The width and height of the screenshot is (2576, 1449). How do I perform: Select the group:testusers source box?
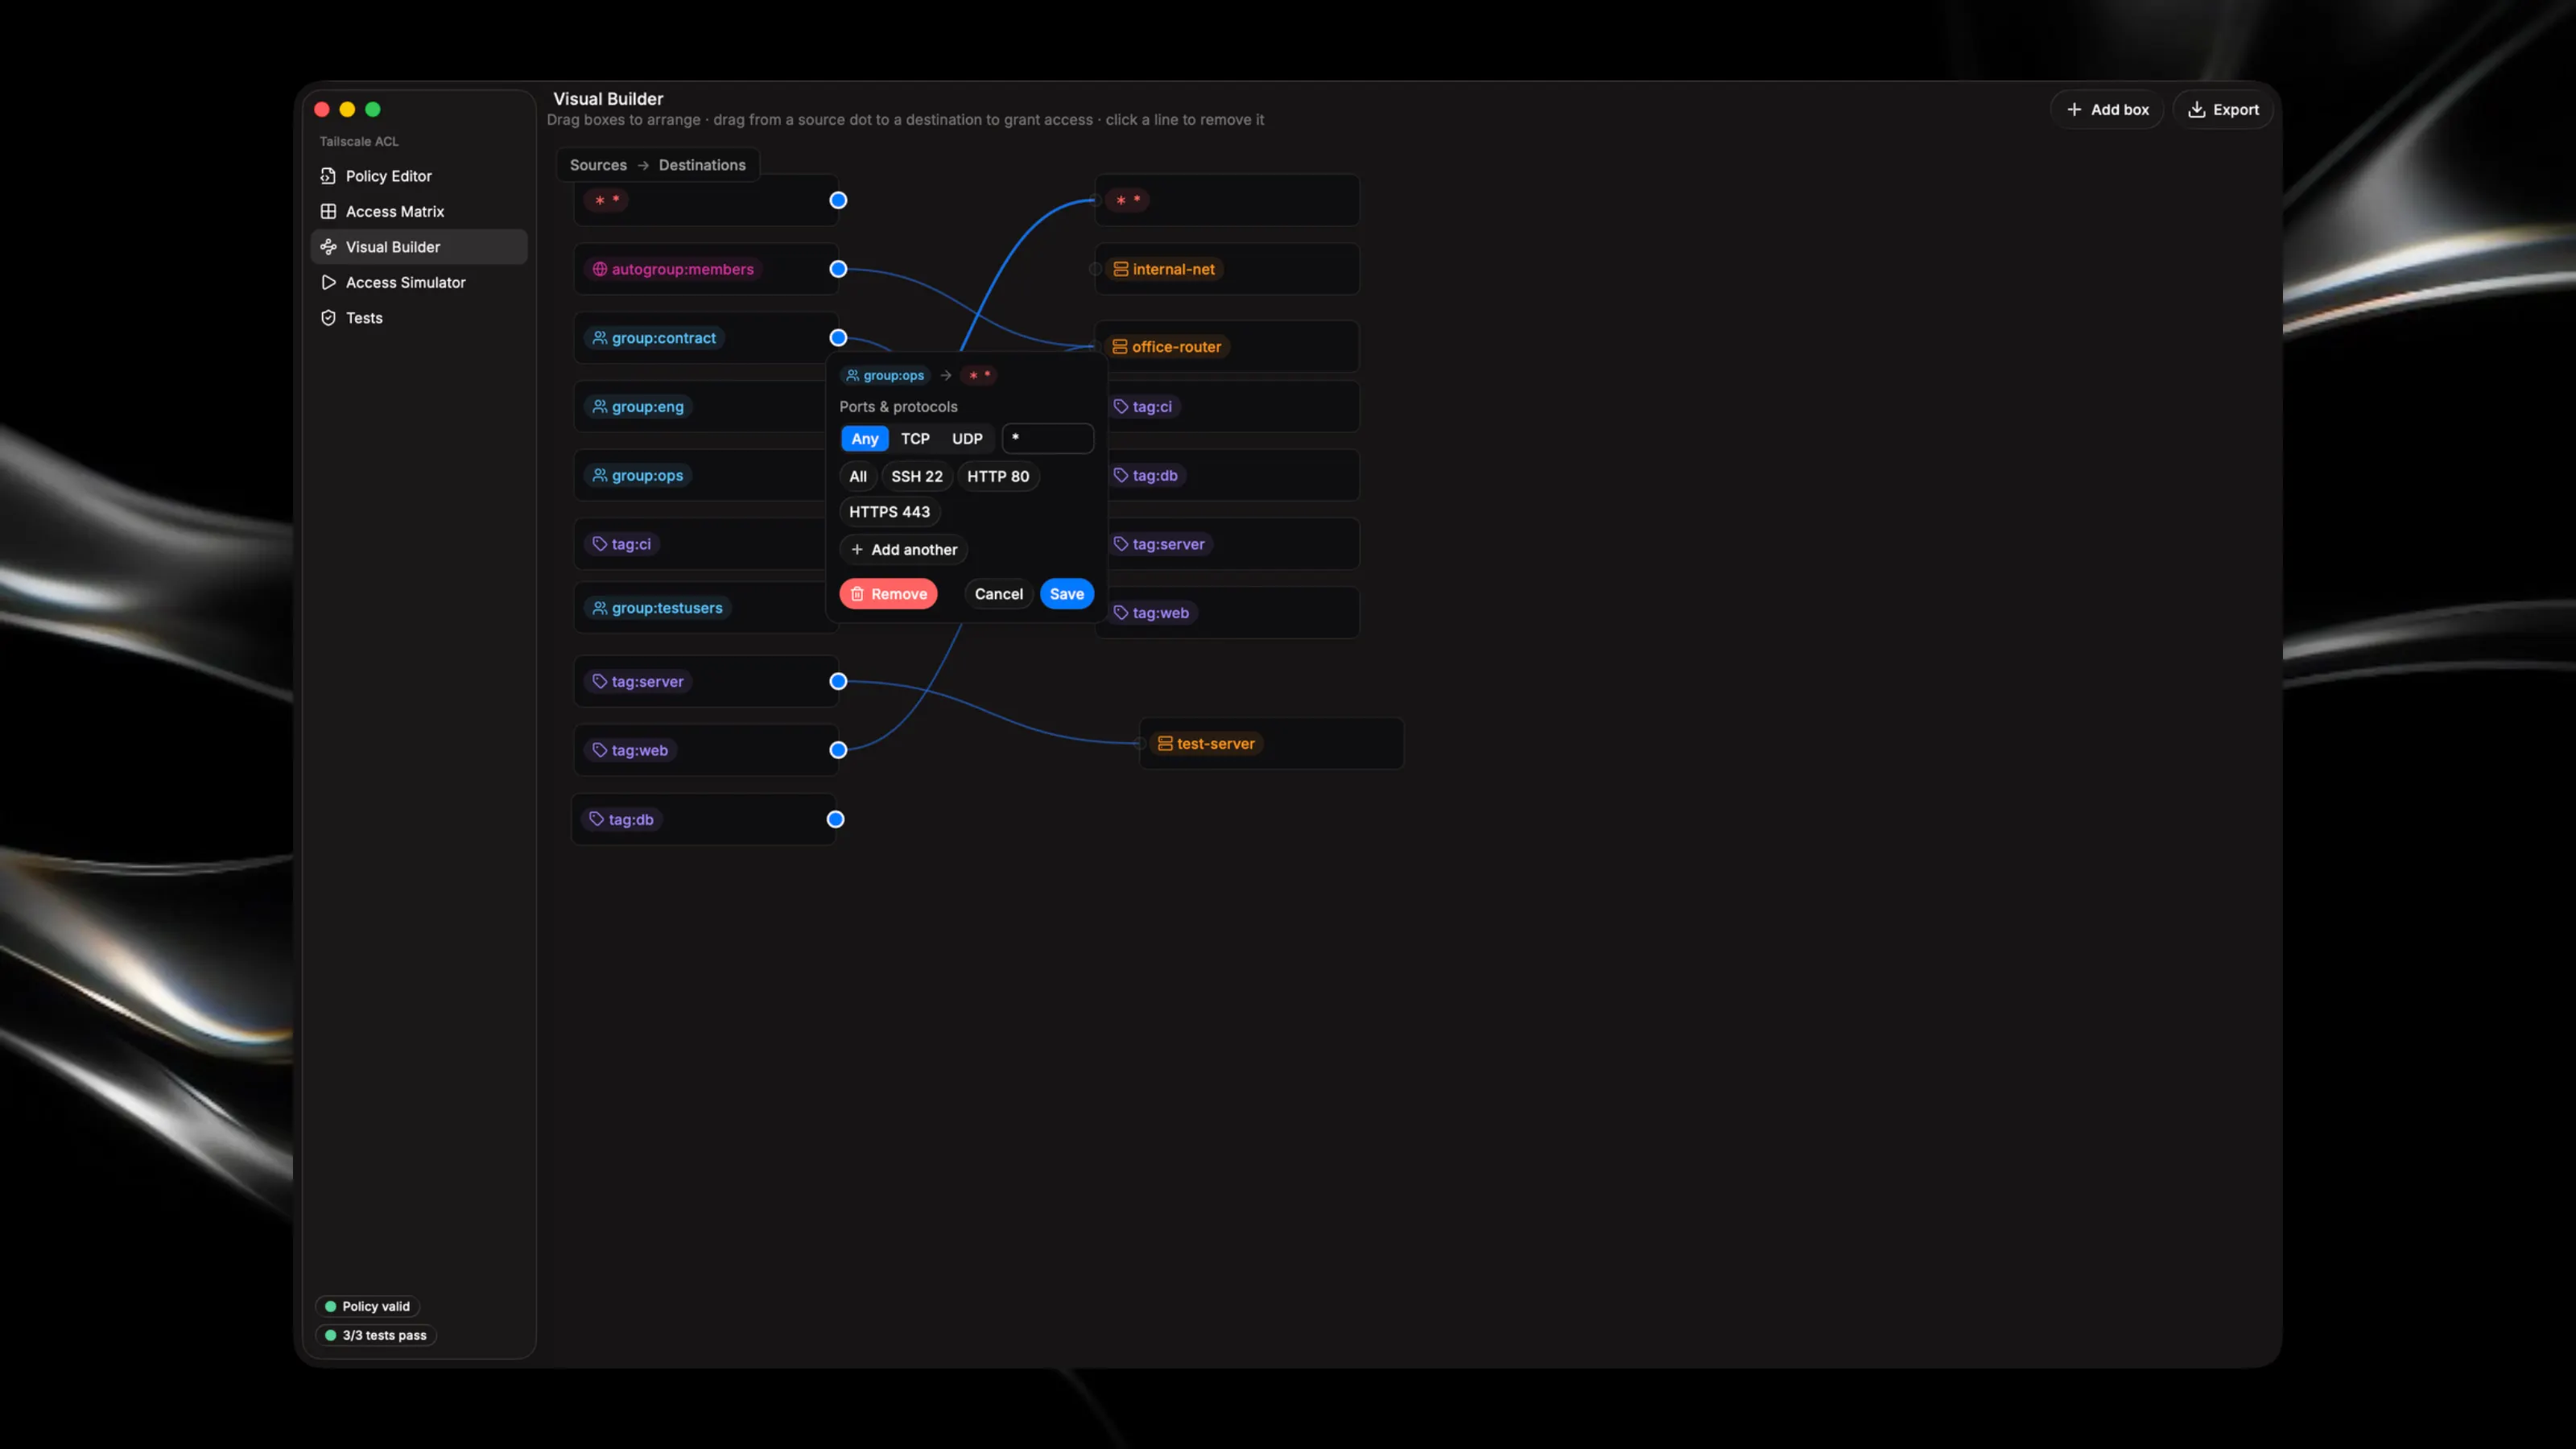tap(700, 608)
